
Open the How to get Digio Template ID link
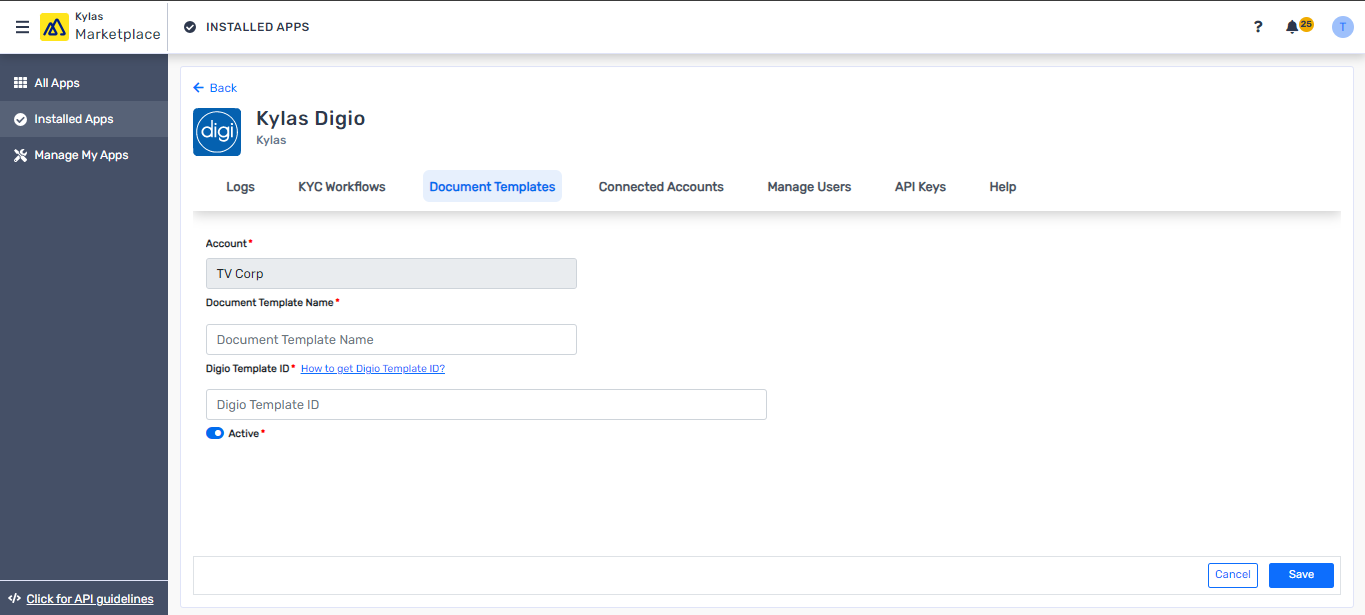[372, 368]
